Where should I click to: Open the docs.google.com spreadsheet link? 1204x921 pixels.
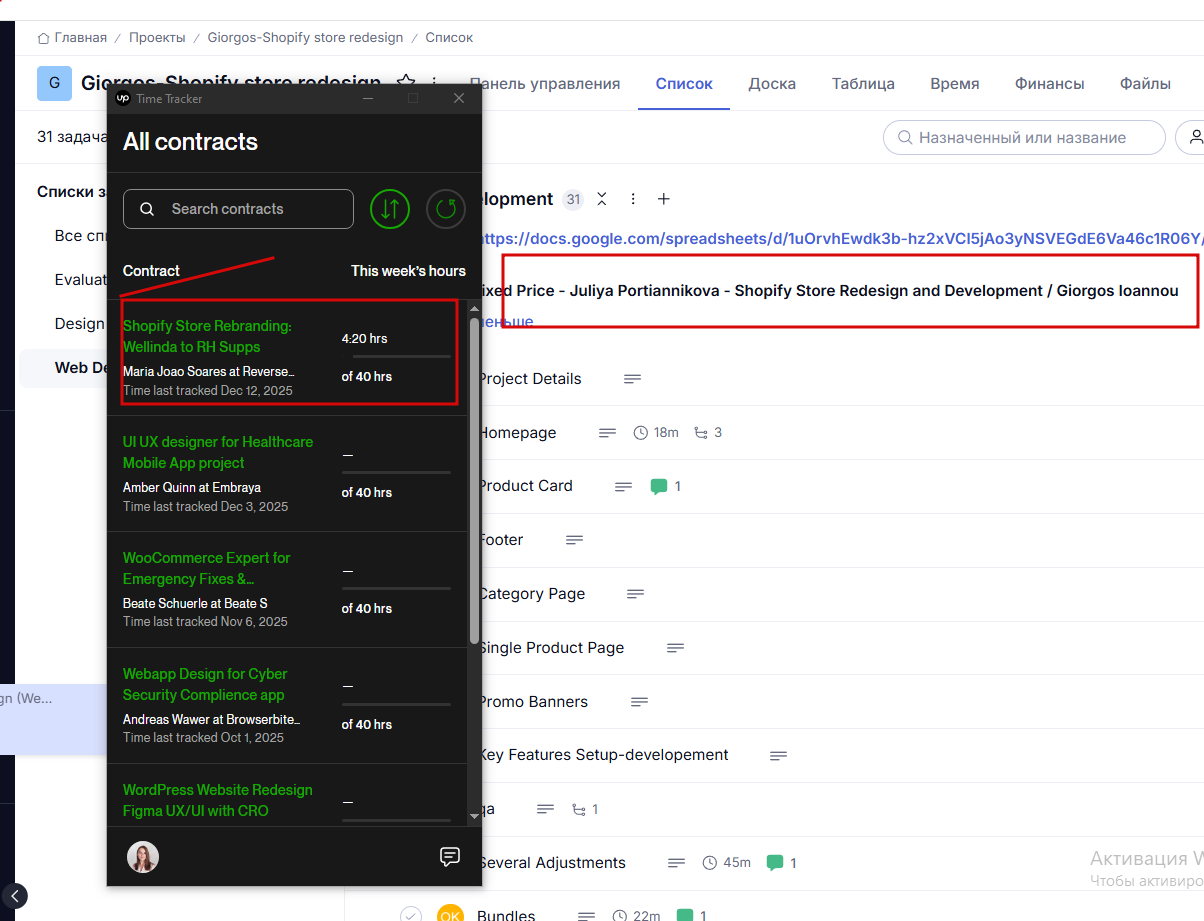click(x=843, y=239)
